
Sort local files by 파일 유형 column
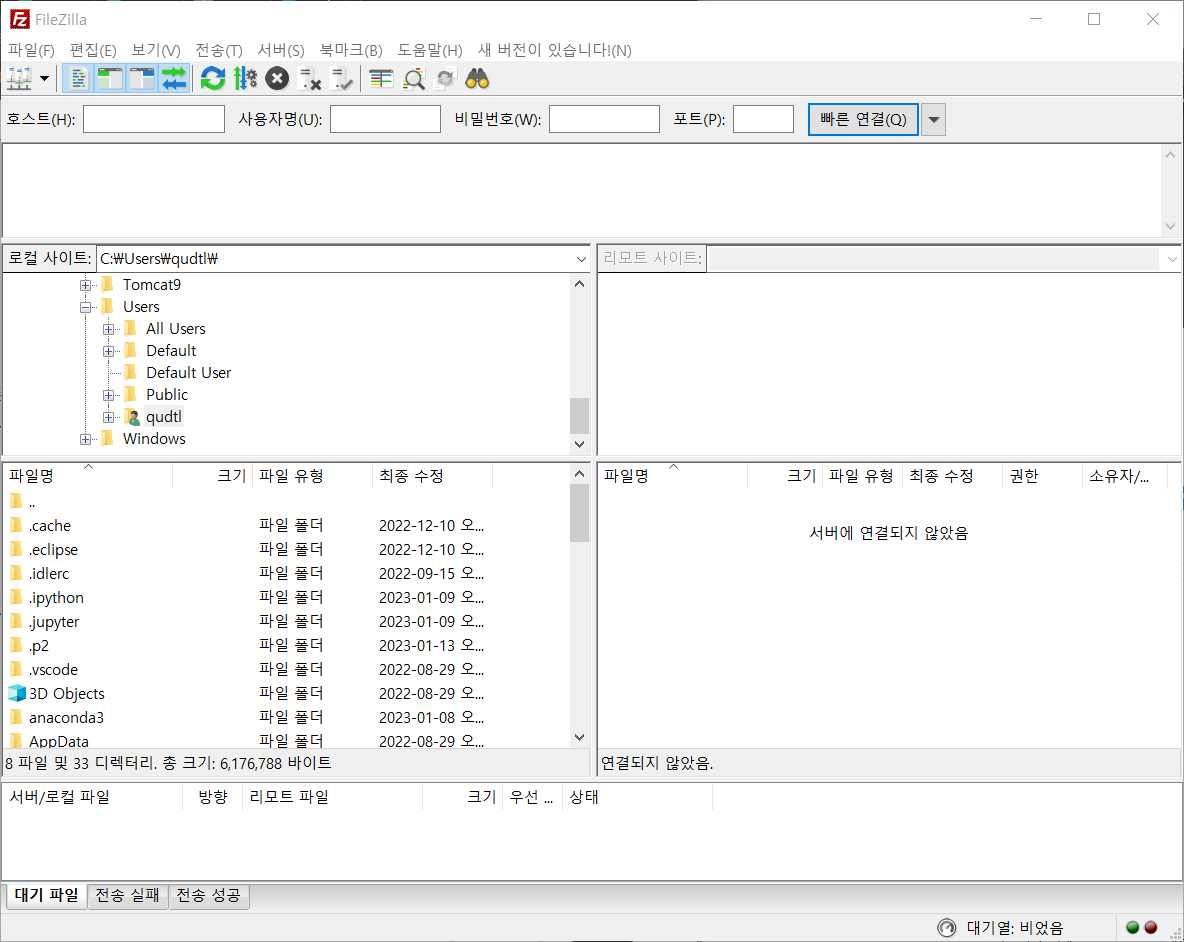(313, 476)
